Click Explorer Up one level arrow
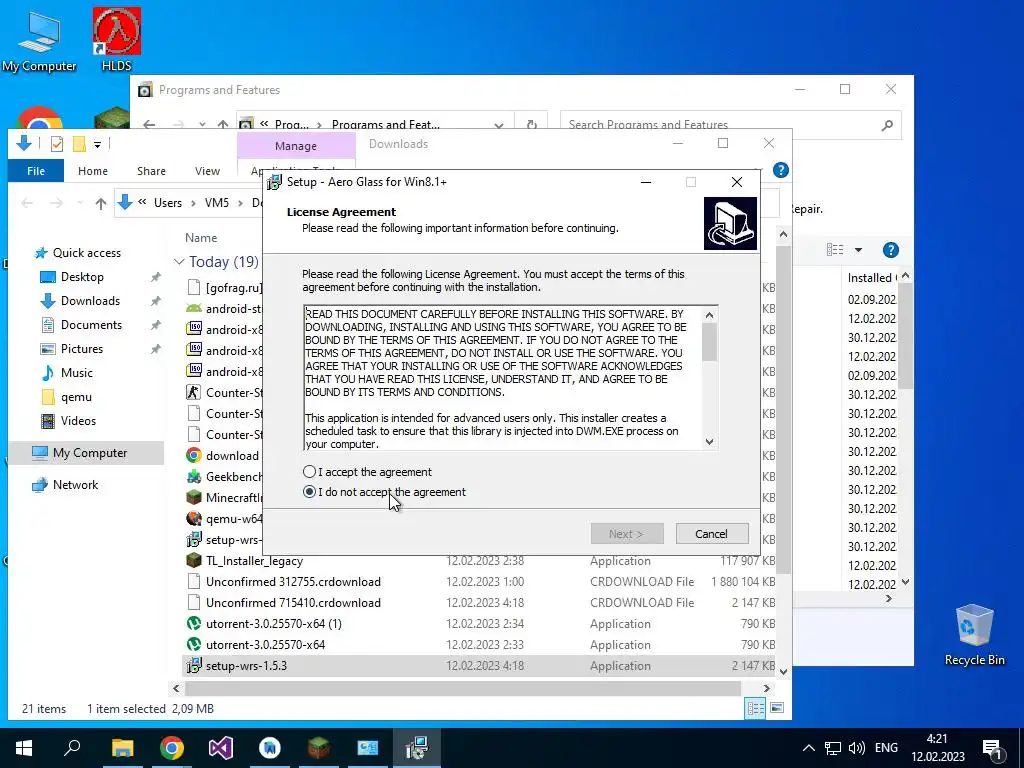1024x768 pixels. (101, 203)
